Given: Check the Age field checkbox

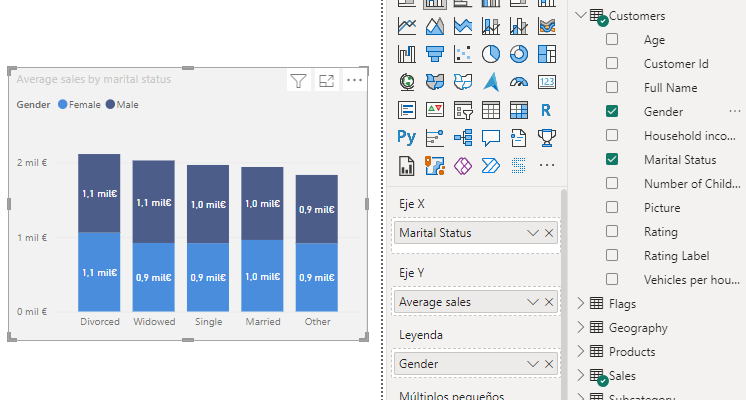Looking at the screenshot, I should [x=612, y=40].
